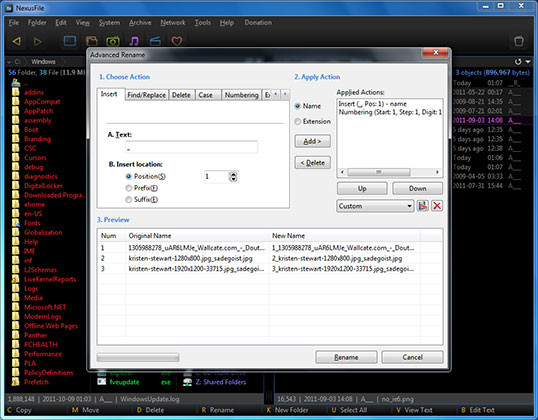This screenshot has width=538, height=420.
Task: Open the music note favorites icon
Action: (x=134, y=41)
